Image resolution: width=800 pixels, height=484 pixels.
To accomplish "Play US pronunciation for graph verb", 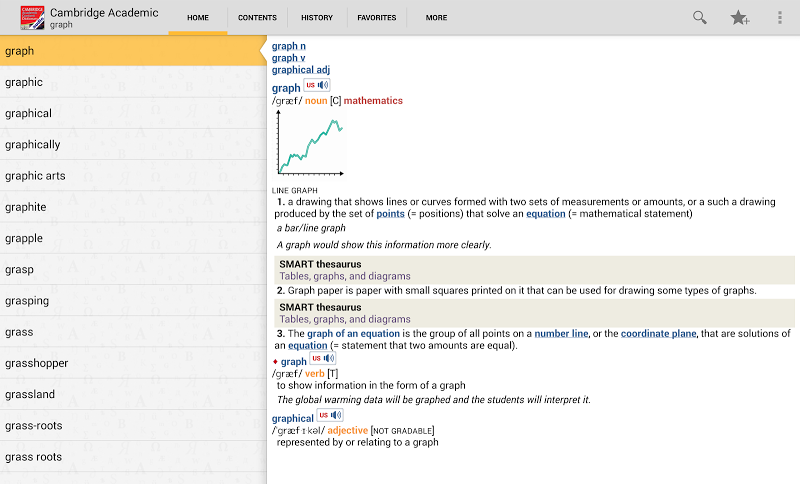I will (x=323, y=358).
